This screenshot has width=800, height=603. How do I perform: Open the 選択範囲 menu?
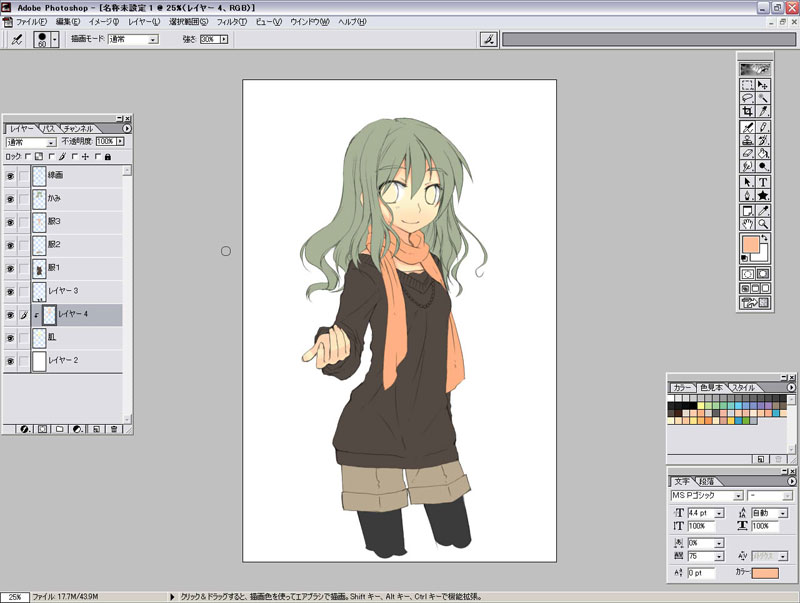[189, 22]
